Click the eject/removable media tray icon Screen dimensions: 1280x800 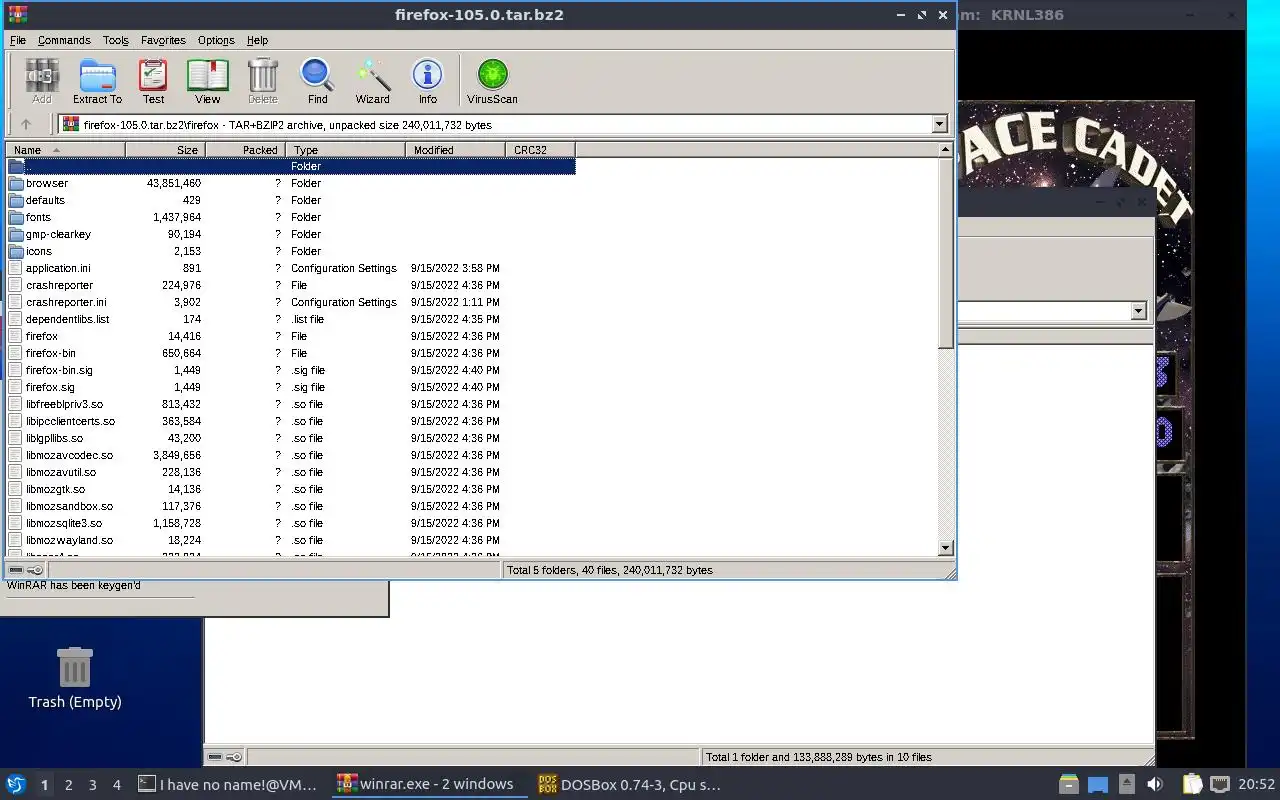(x=1127, y=784)
